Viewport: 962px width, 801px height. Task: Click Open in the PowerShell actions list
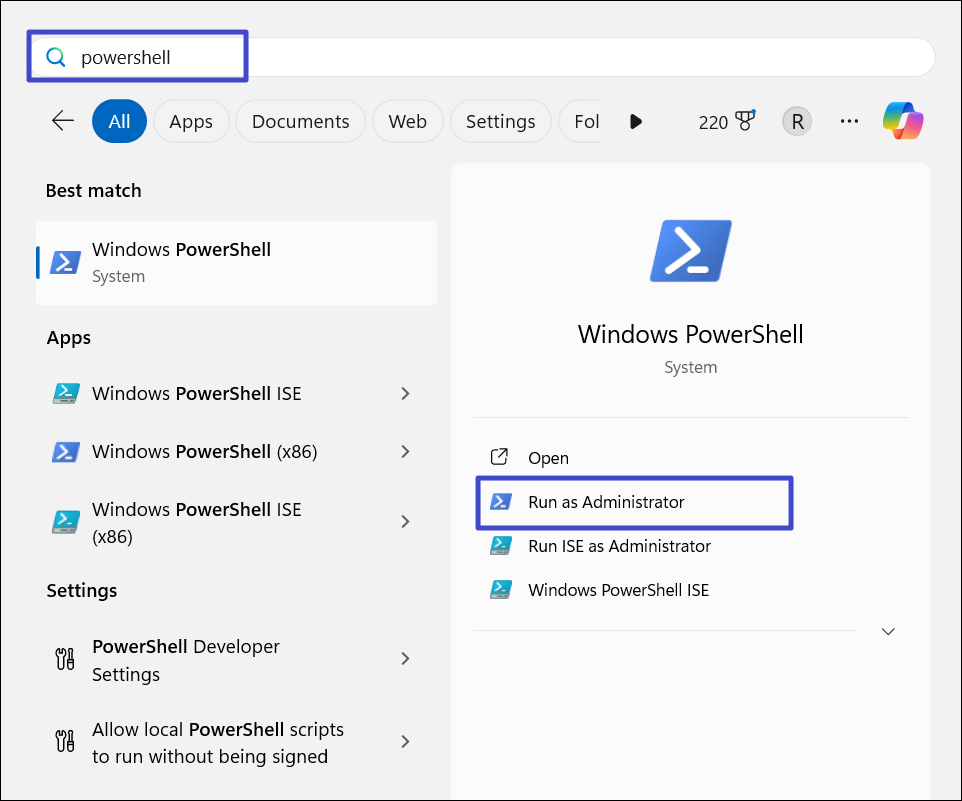tap(548, 458)
